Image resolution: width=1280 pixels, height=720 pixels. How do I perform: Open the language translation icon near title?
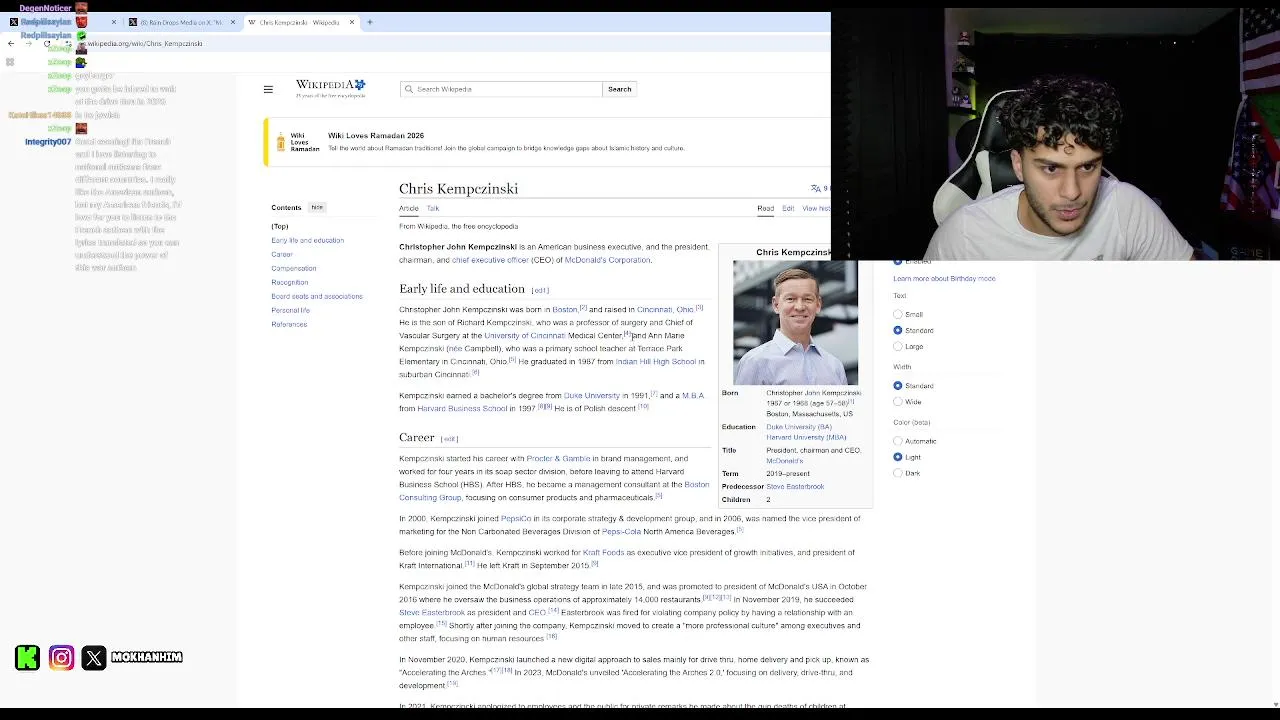[x=816, y=188]
